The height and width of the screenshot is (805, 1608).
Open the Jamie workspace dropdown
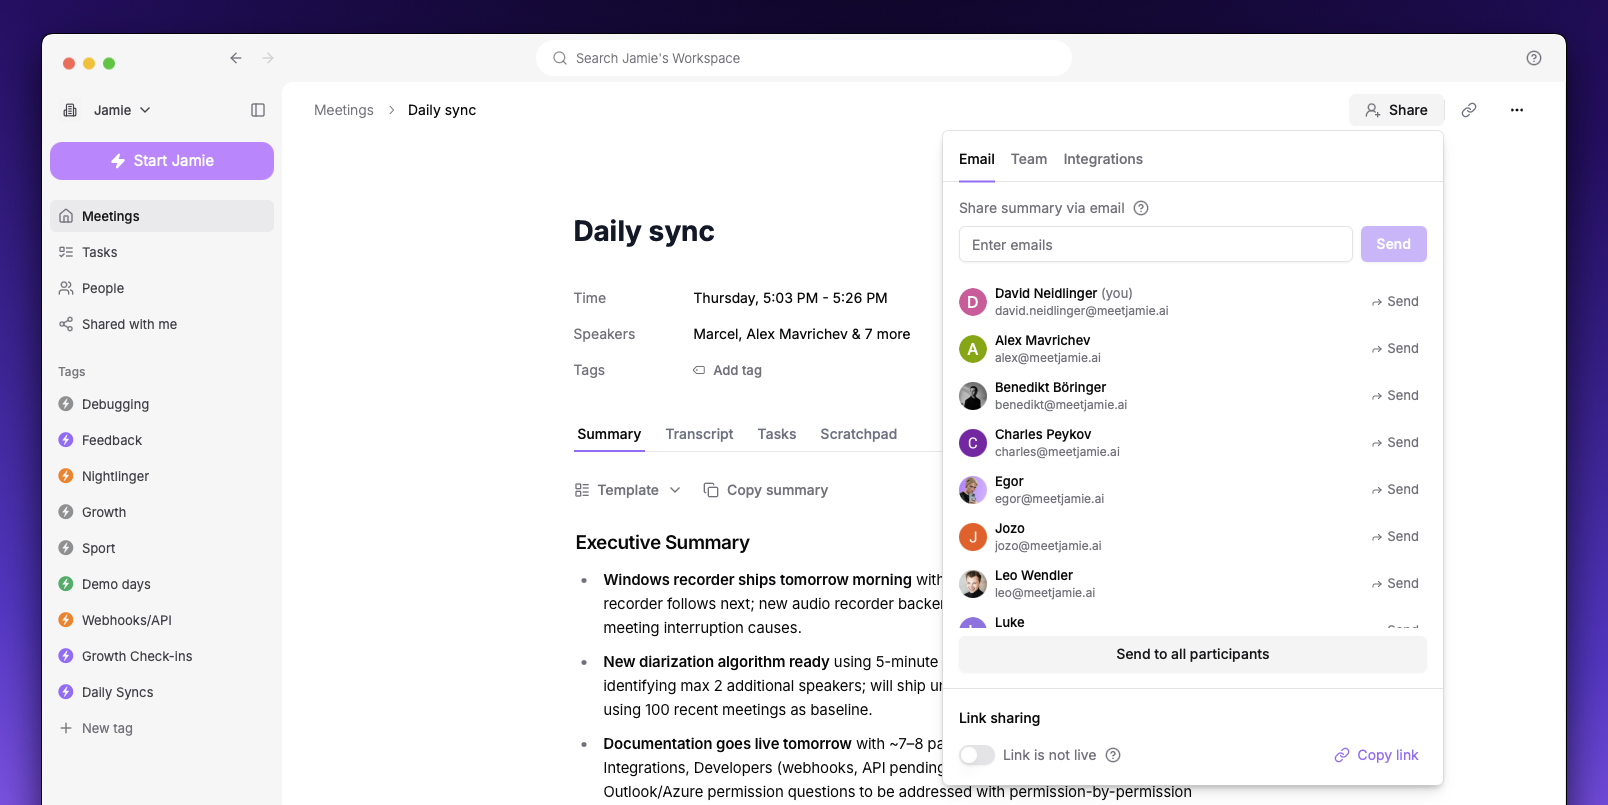(x=122, y=110)
